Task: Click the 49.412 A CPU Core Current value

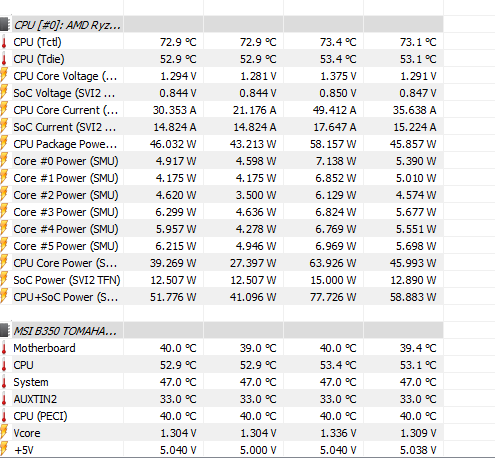Action: (334, 110)
